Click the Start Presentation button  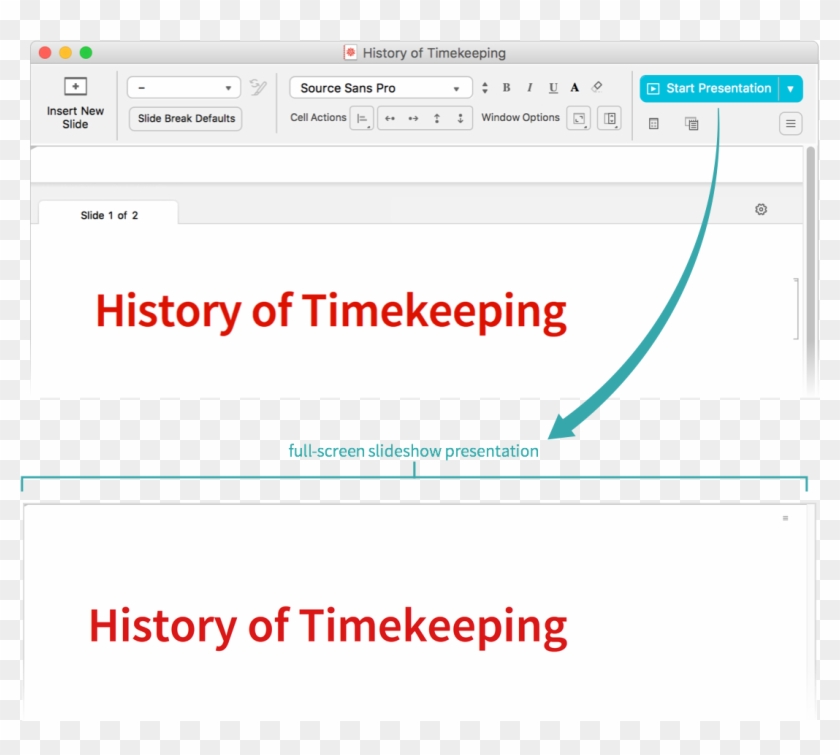[709, 88]
